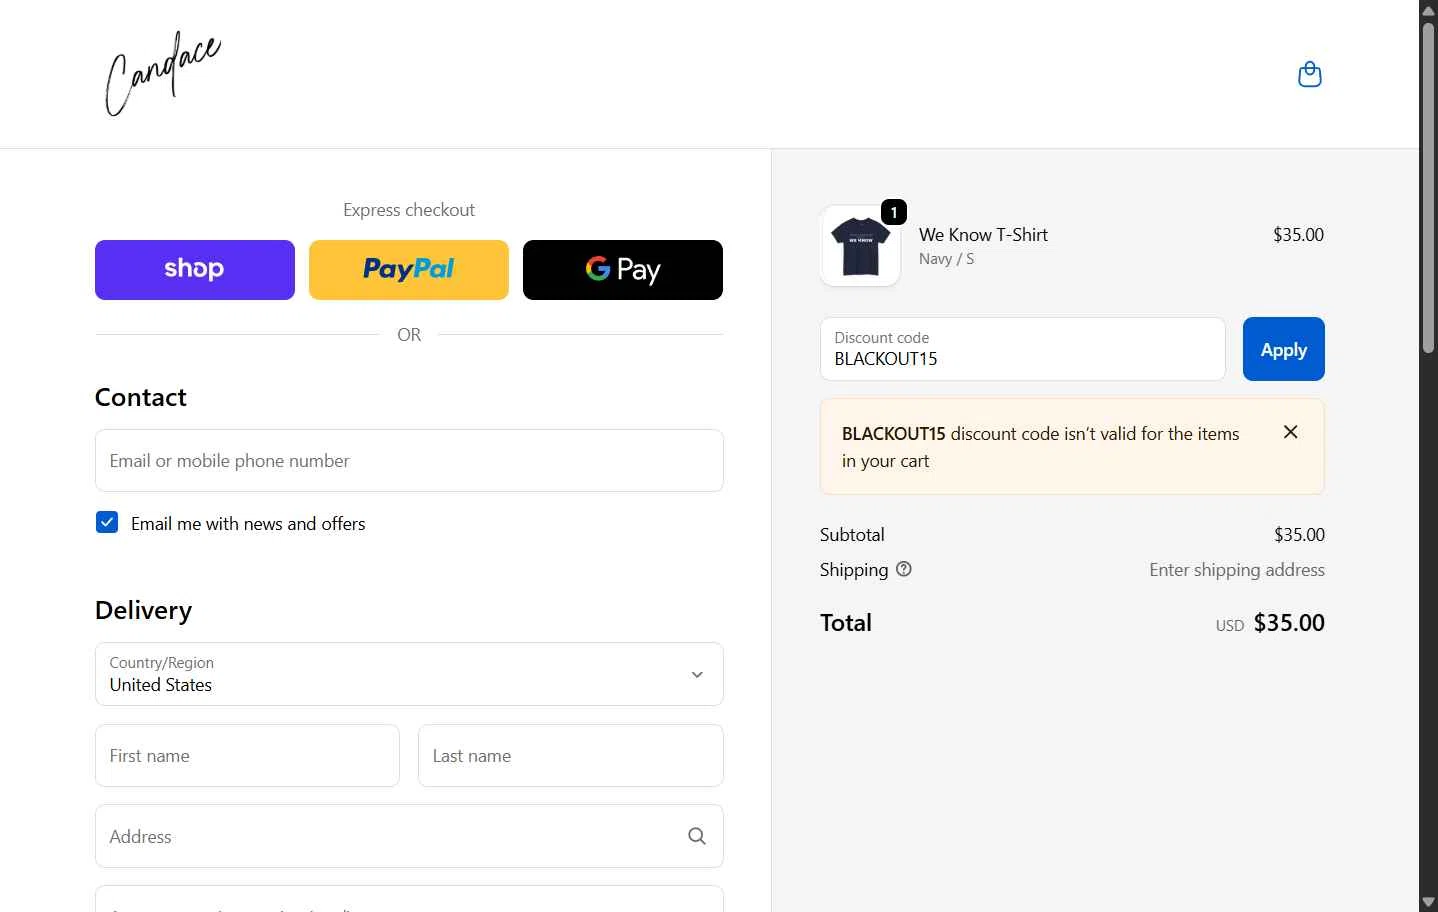Click the Candace store logo
The image size is (1438, 912).
[x=163, y=74]
